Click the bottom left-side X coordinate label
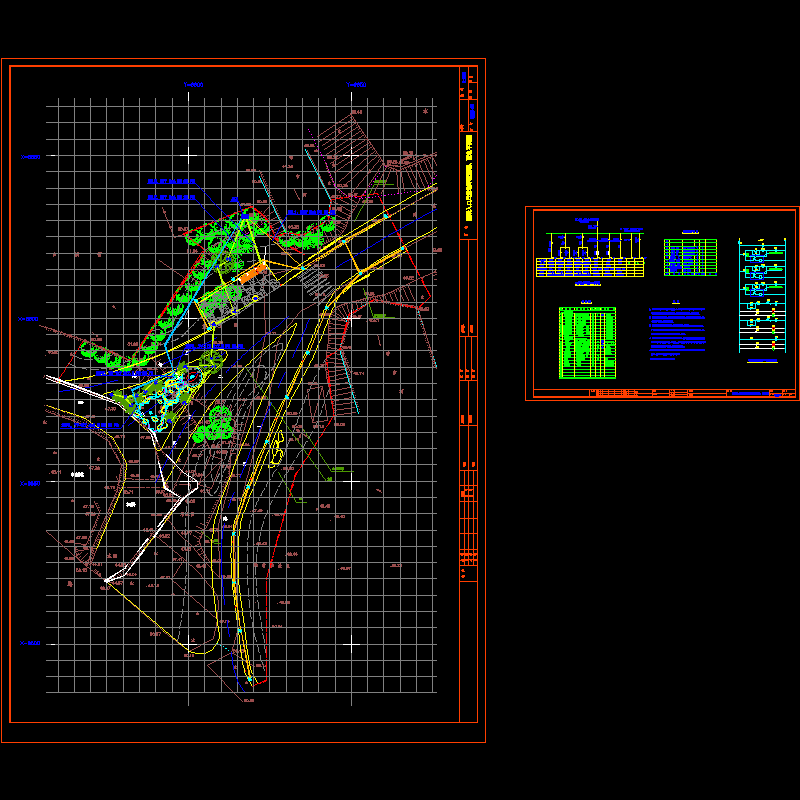The height and width of the screenshot is (800, 800). 30,643
